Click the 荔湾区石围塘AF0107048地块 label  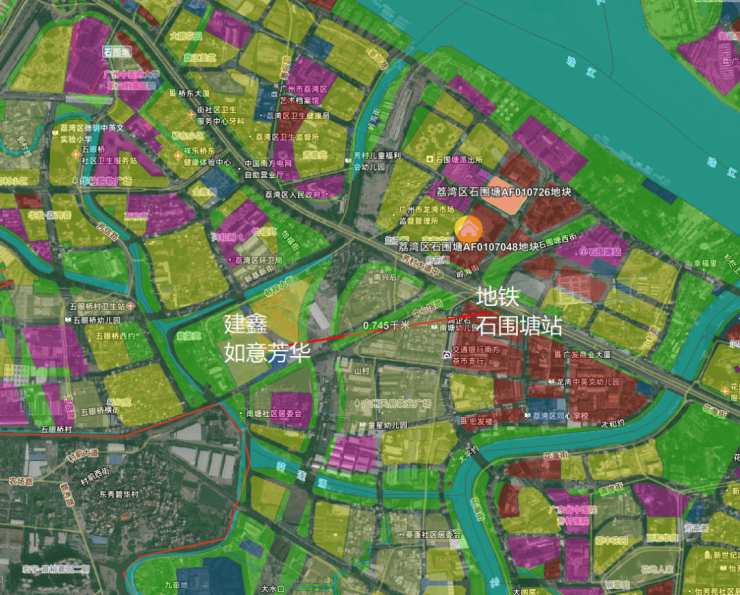click(x=469, y=247)
